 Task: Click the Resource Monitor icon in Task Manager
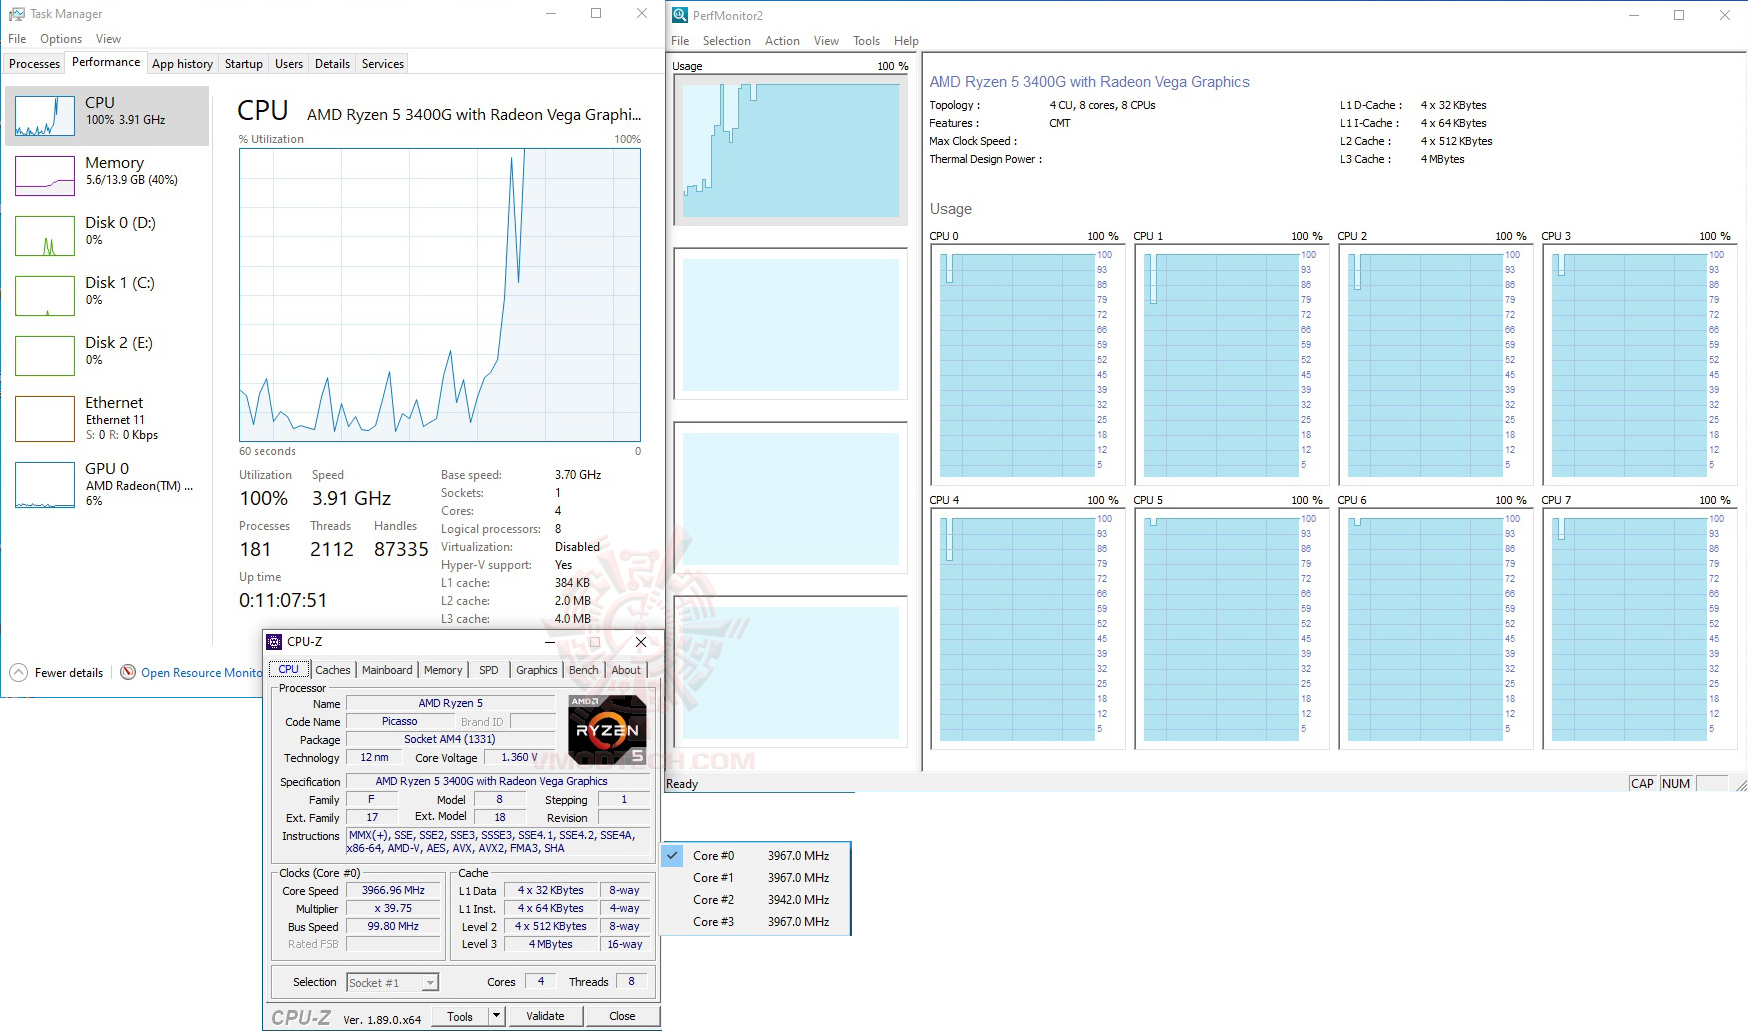[x=128, y=673]
